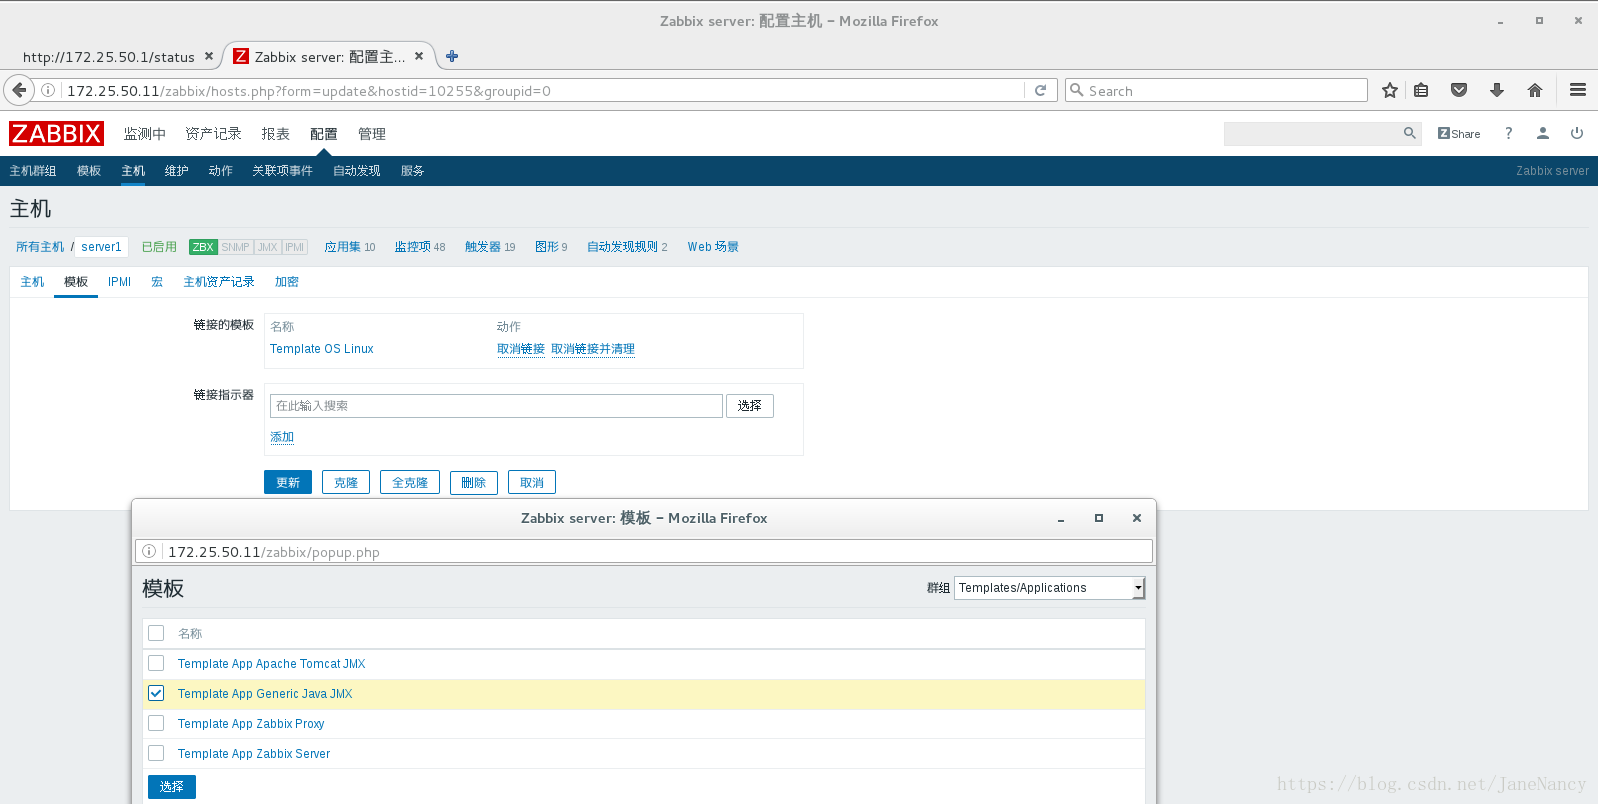Open Zabbix help question mark
The image size is (1598, 804).
1509,133
